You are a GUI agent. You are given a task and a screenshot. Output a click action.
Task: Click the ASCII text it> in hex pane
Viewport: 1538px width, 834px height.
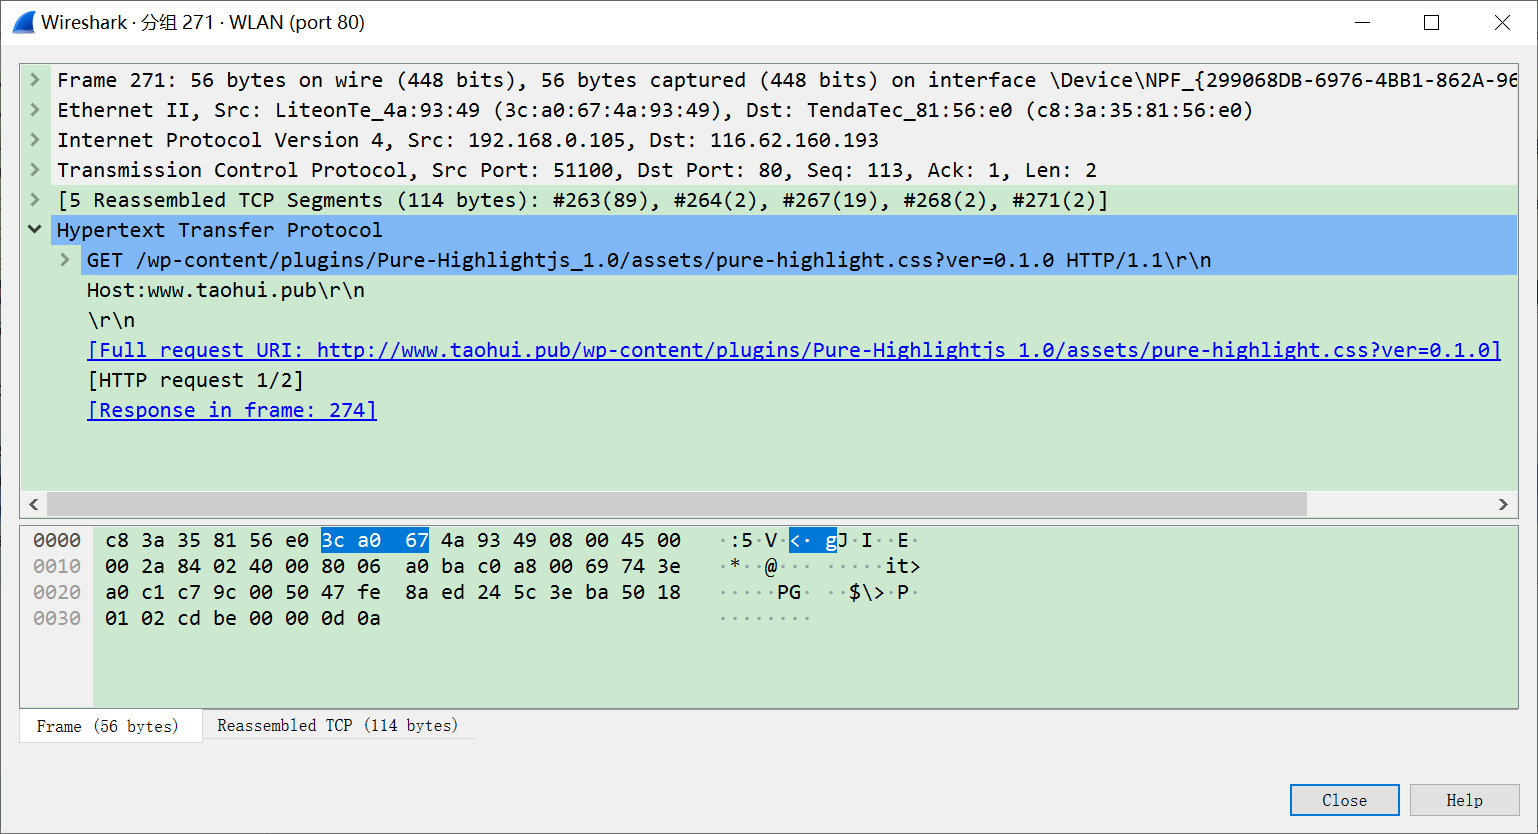[902, 566]
